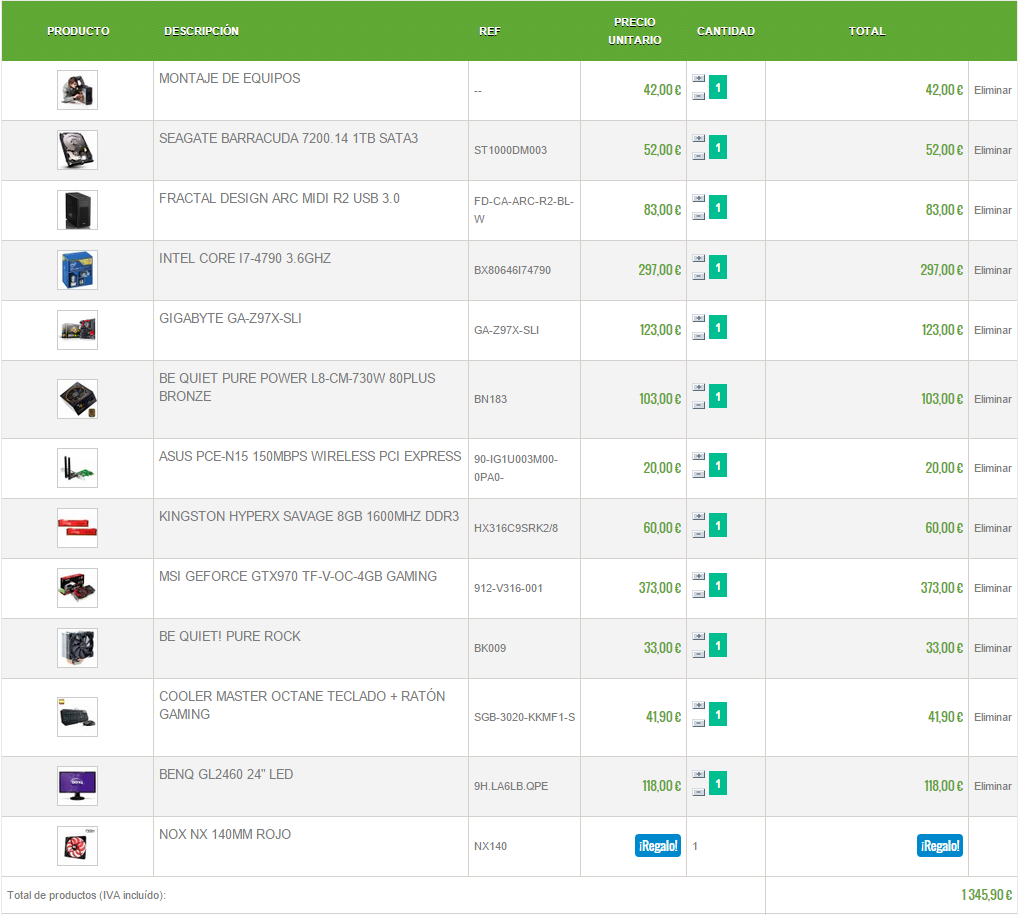Decrease quantity of Be Quiet Pure Power PSU

point(699,405)
